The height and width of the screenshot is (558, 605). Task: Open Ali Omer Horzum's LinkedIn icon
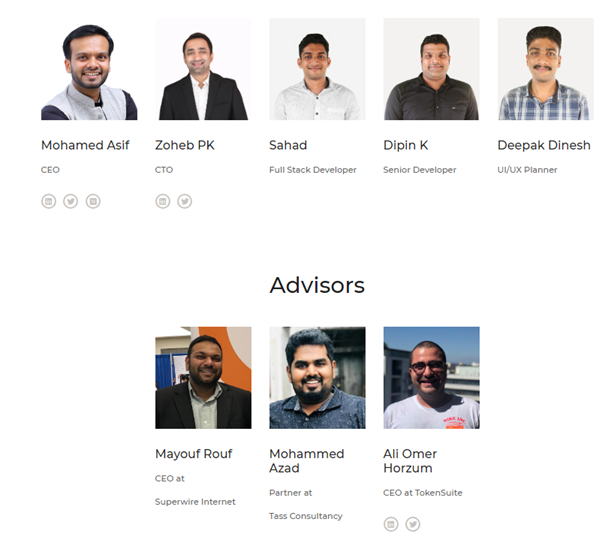[391, 524]
